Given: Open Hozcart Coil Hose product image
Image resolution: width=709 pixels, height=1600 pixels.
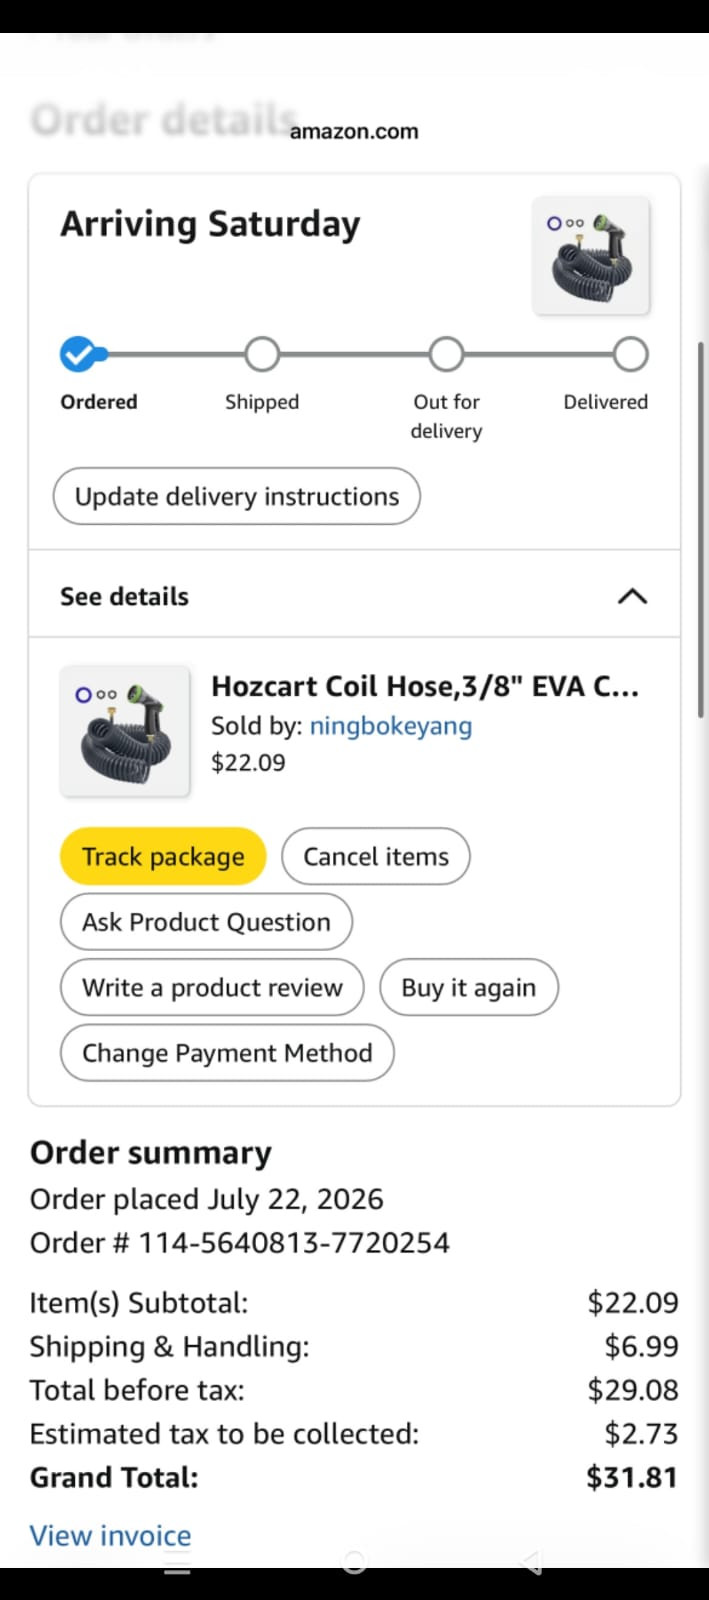Looking at the screenshot, I should 125,731.
